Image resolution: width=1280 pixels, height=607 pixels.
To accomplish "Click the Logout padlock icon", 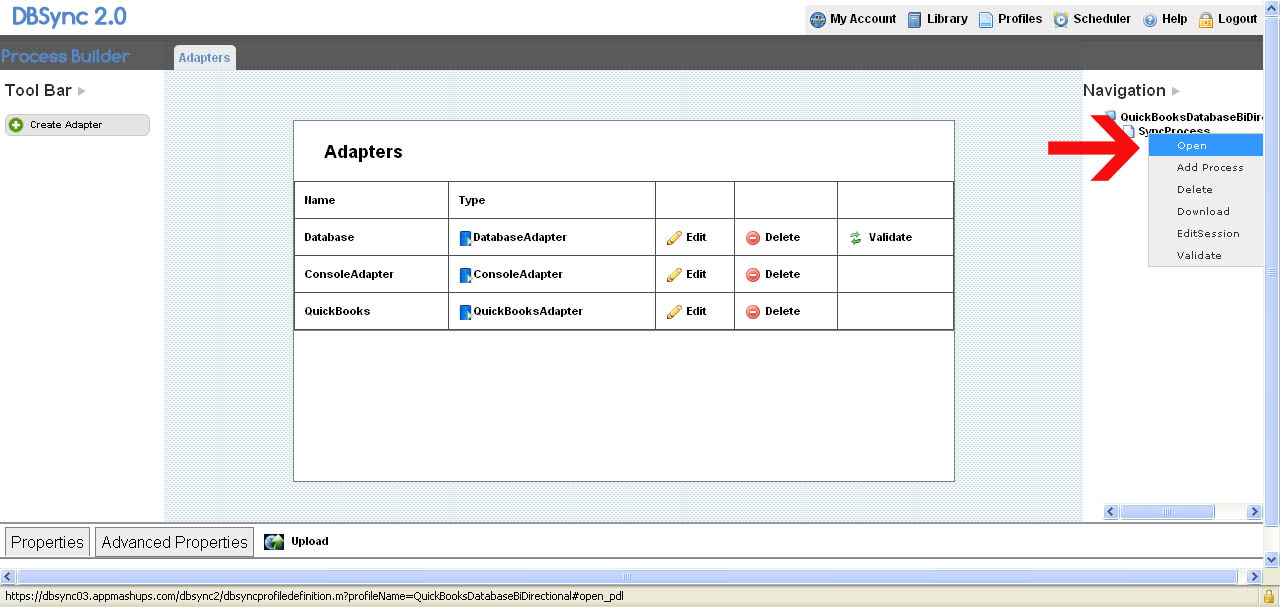I will tap(1206, 19).
